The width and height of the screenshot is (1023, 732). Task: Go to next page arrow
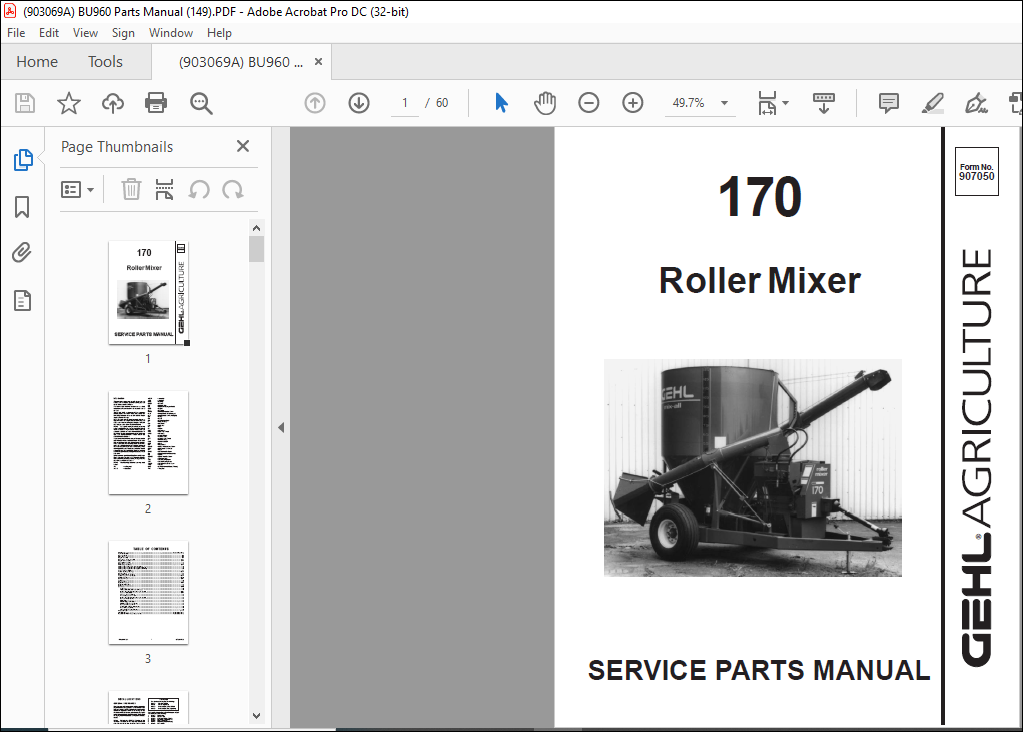click(x=359, y=103)
